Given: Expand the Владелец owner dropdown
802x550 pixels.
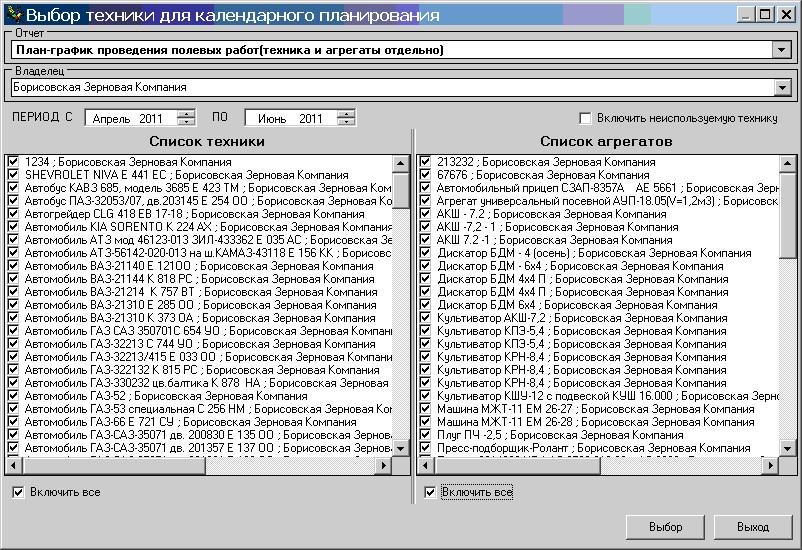Looking at the screenshot, I should point(781,88).
